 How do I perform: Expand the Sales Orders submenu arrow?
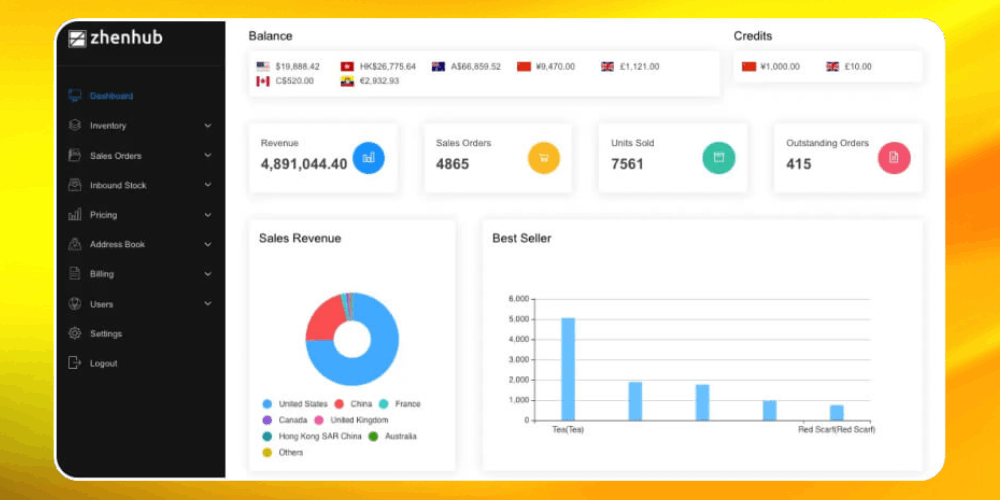point(208,156)
